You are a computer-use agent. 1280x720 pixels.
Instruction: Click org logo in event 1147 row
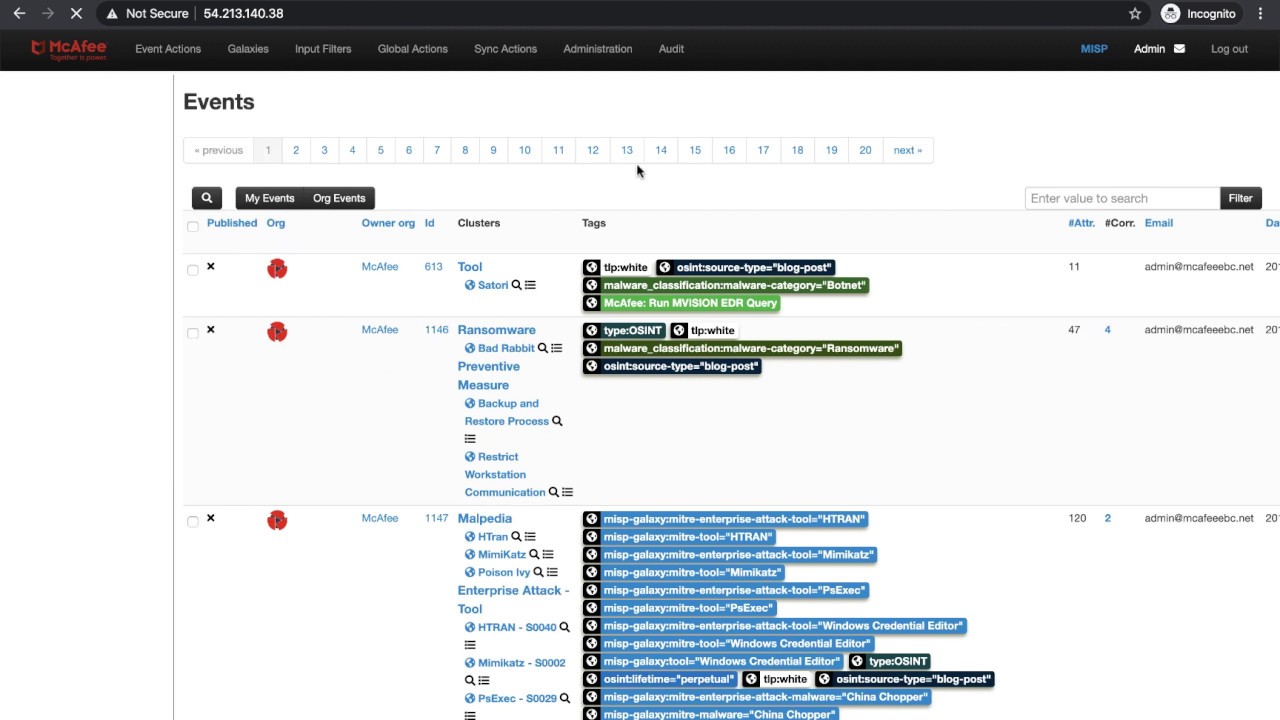[277, 520]
